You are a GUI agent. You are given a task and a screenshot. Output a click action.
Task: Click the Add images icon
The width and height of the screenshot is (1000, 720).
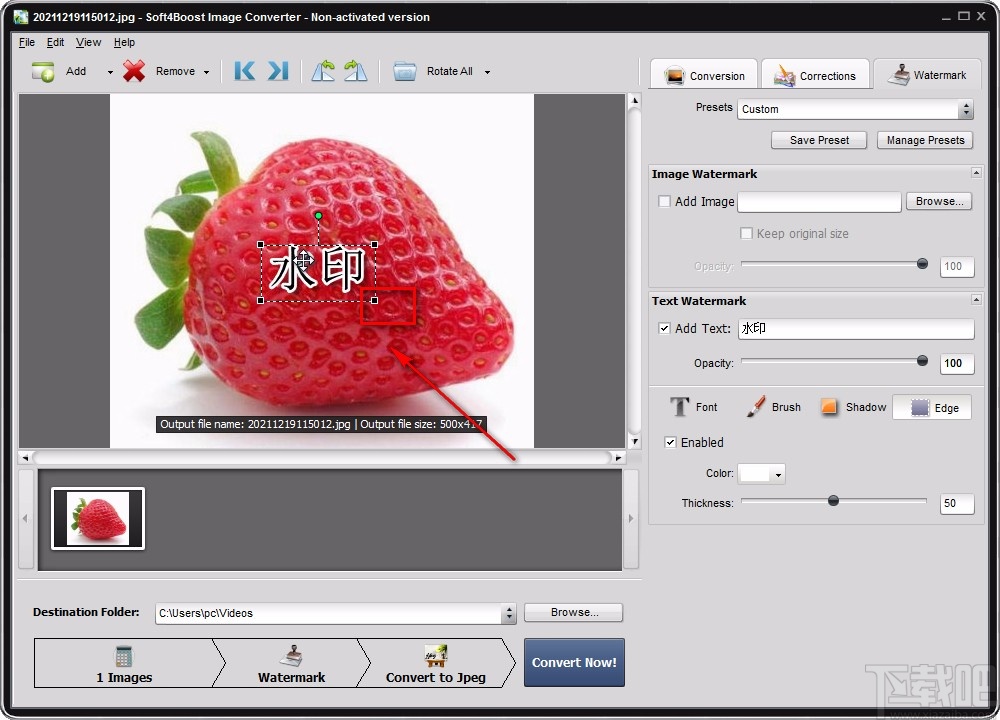click(42, 71)
